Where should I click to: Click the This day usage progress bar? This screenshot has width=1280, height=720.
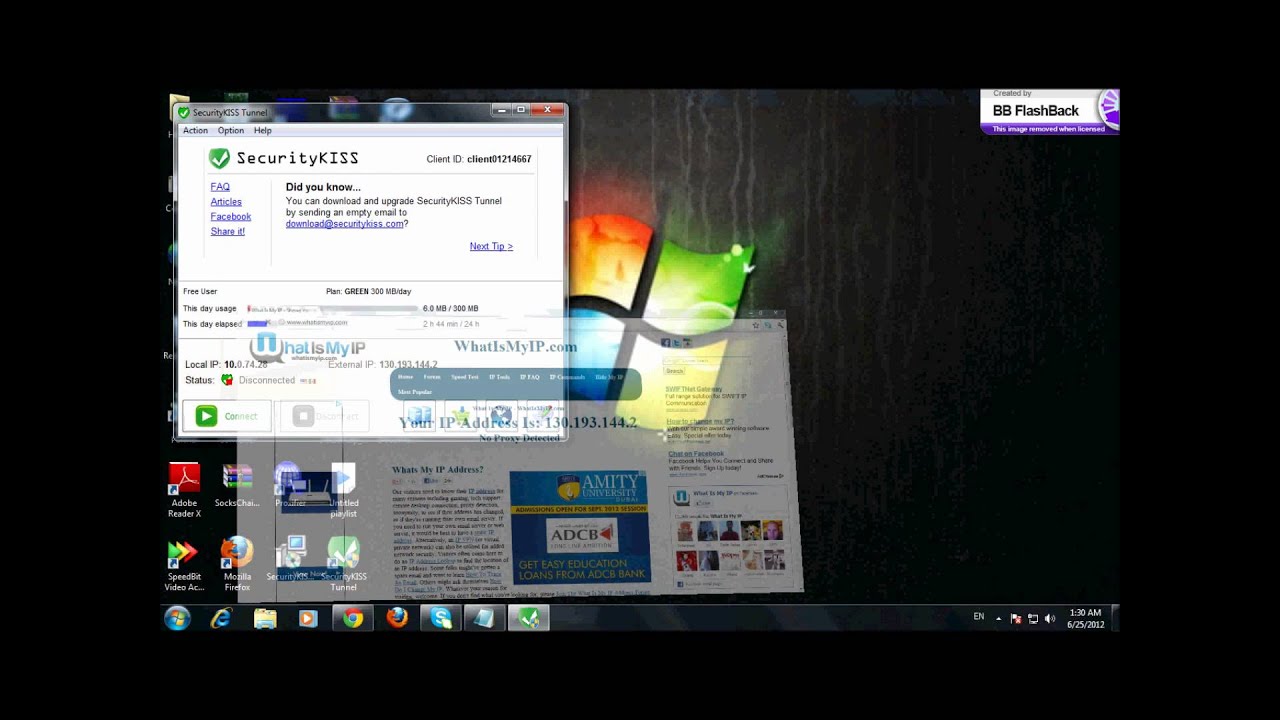tap(333, 309)
